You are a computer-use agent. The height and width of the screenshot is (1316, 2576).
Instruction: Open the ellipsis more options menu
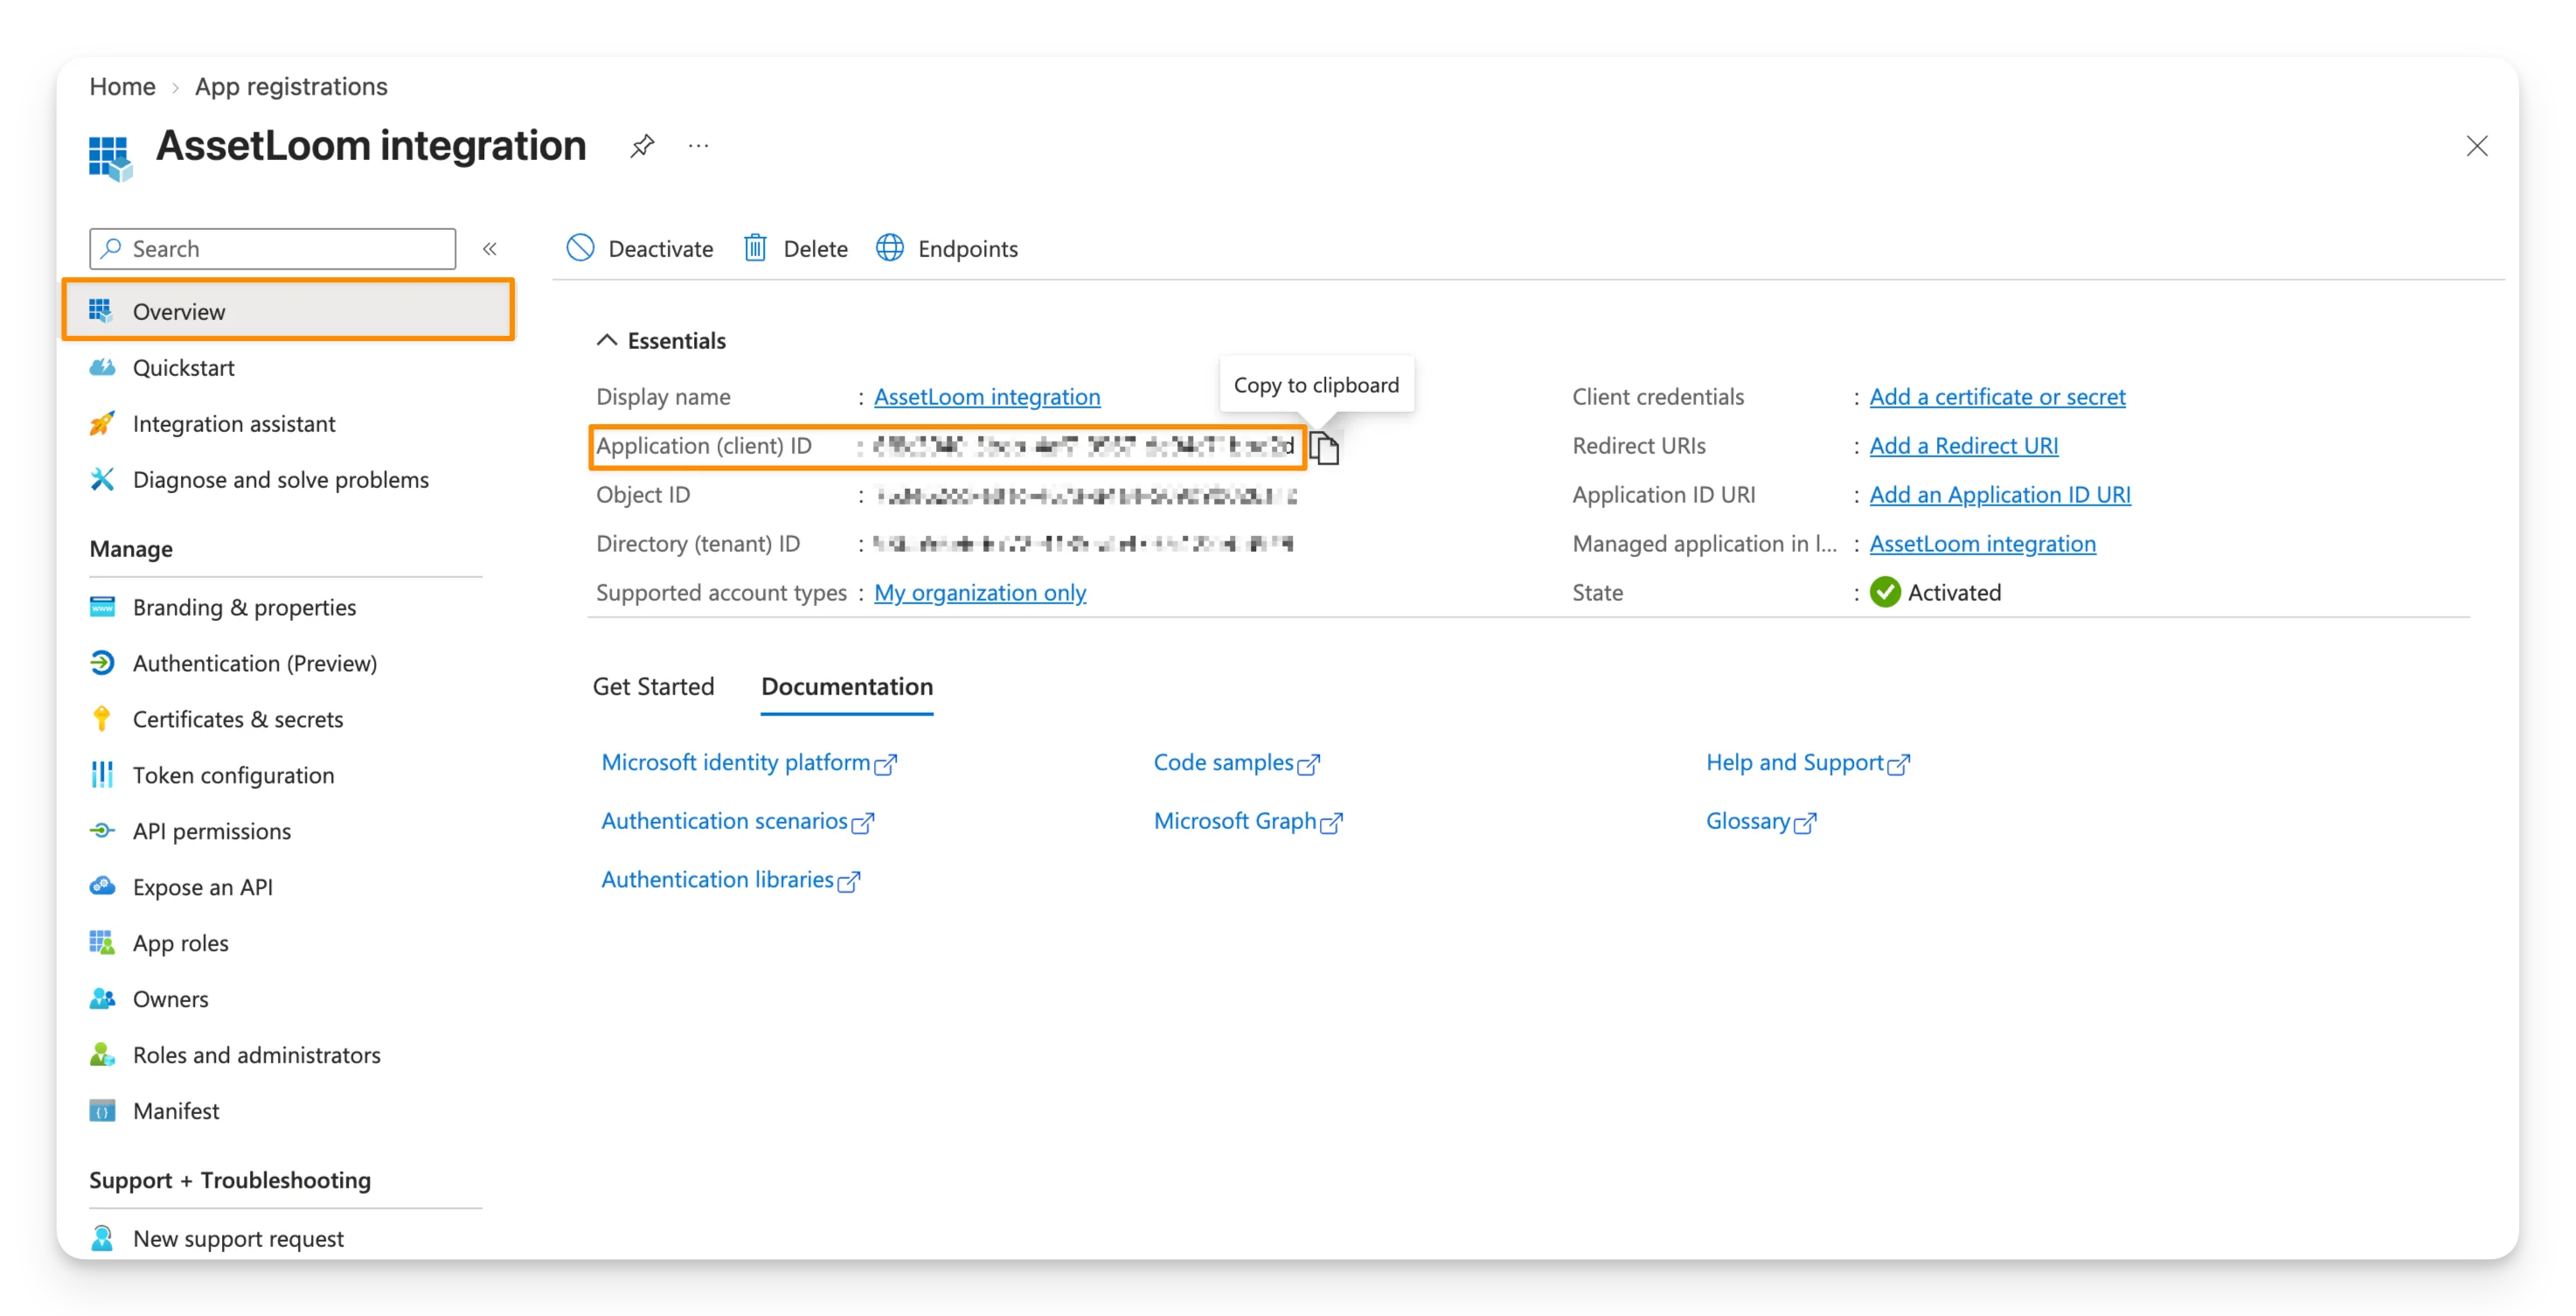point(698,146)
